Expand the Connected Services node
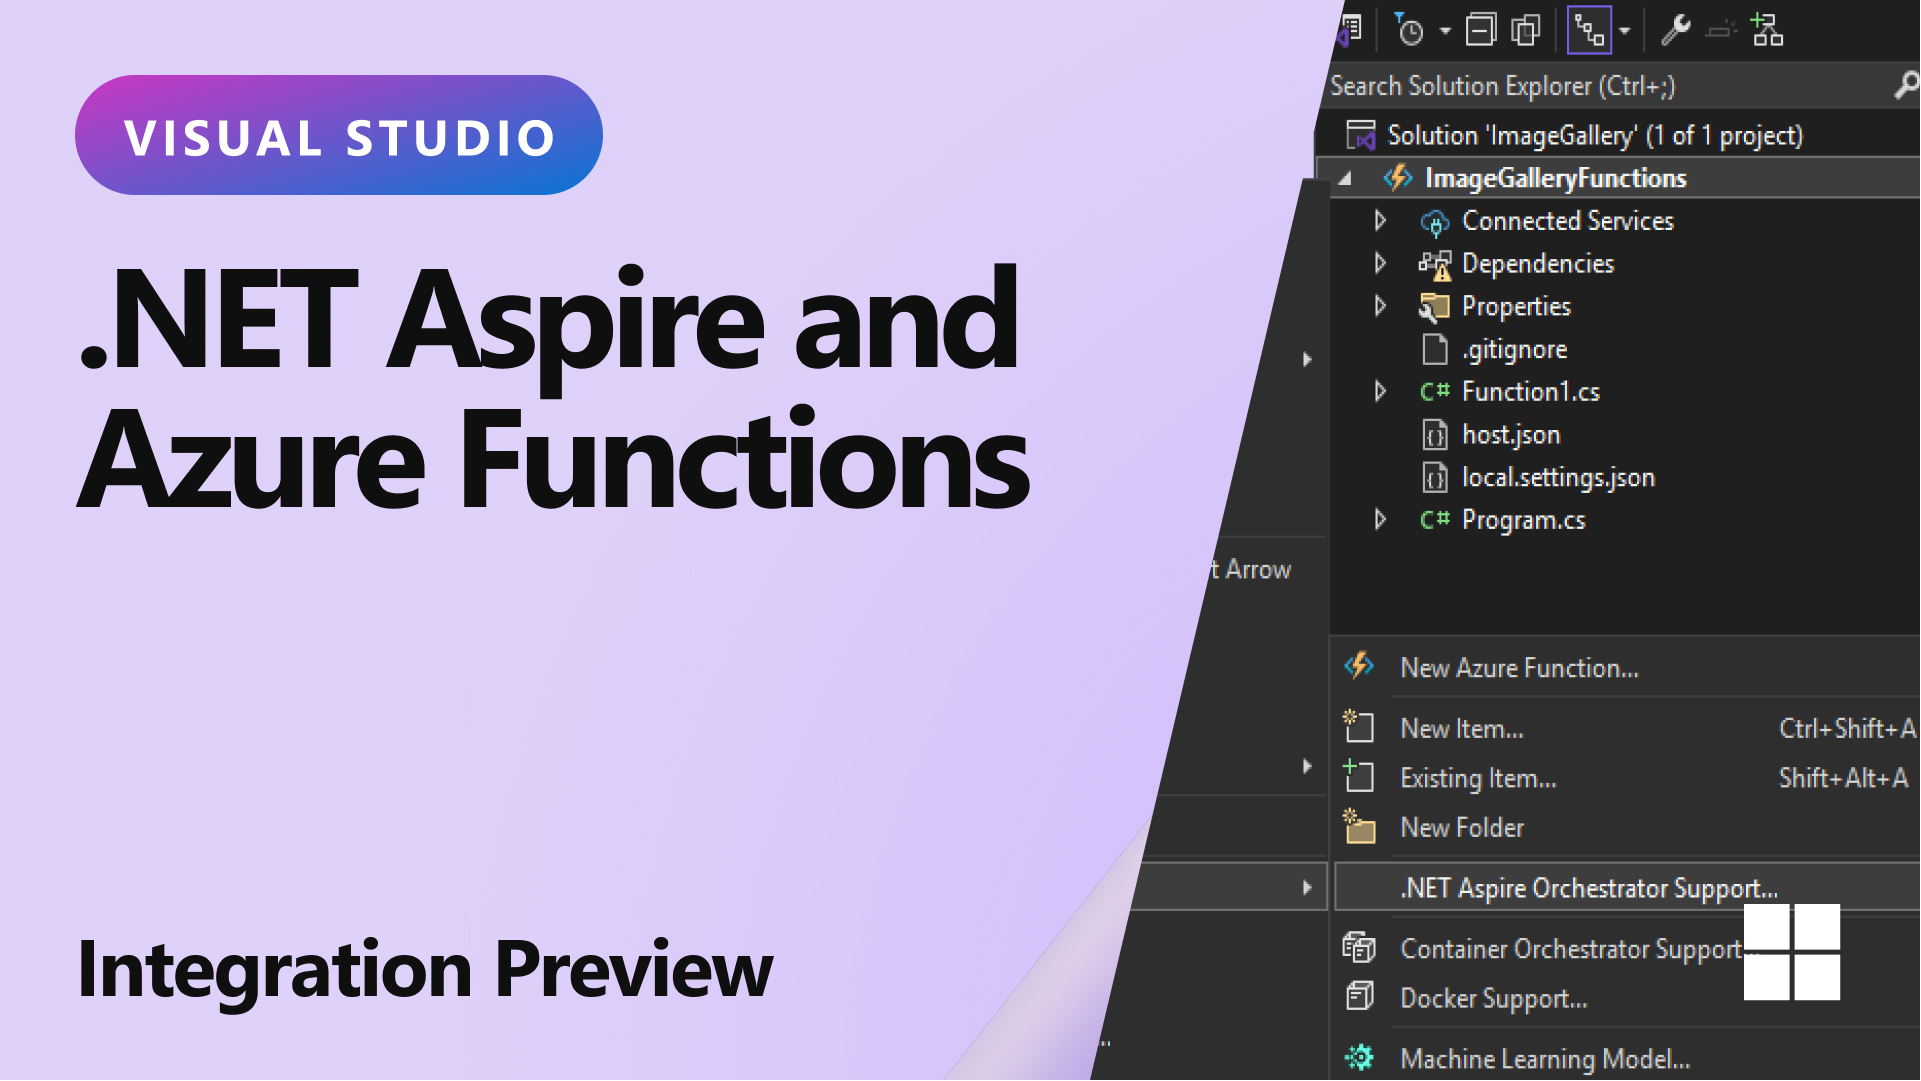Viewport: 1921px width, 1081px height. point(1380,220)
